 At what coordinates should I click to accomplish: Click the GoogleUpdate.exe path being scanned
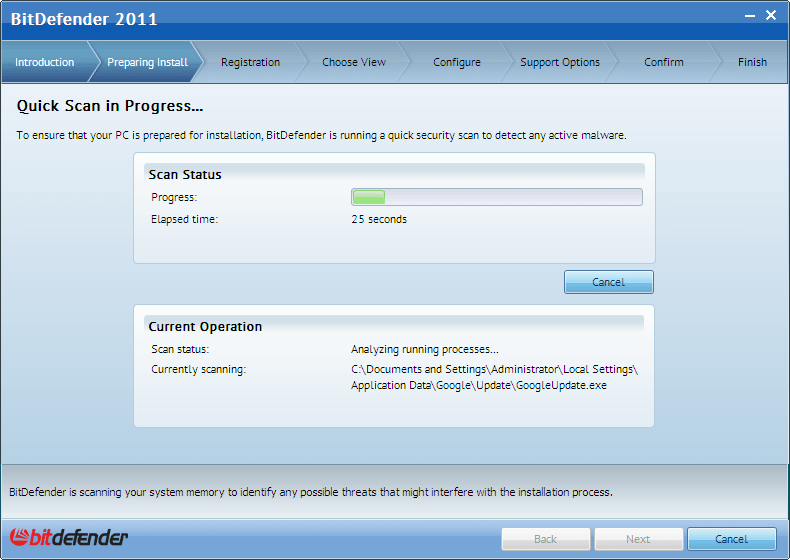(x=494, y=377)
